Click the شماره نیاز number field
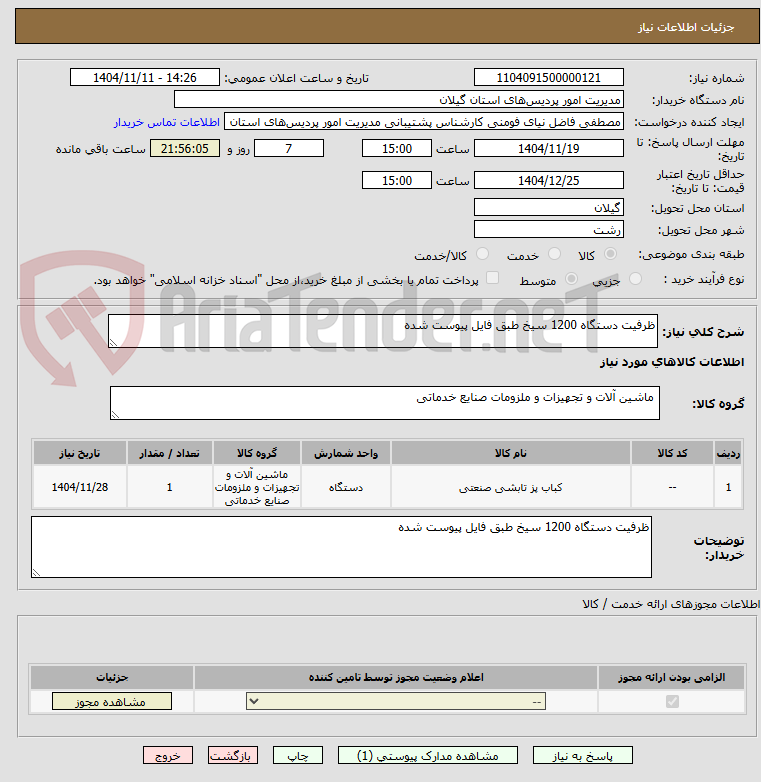This screenshot has width=761, height=782. click(549, 78)
